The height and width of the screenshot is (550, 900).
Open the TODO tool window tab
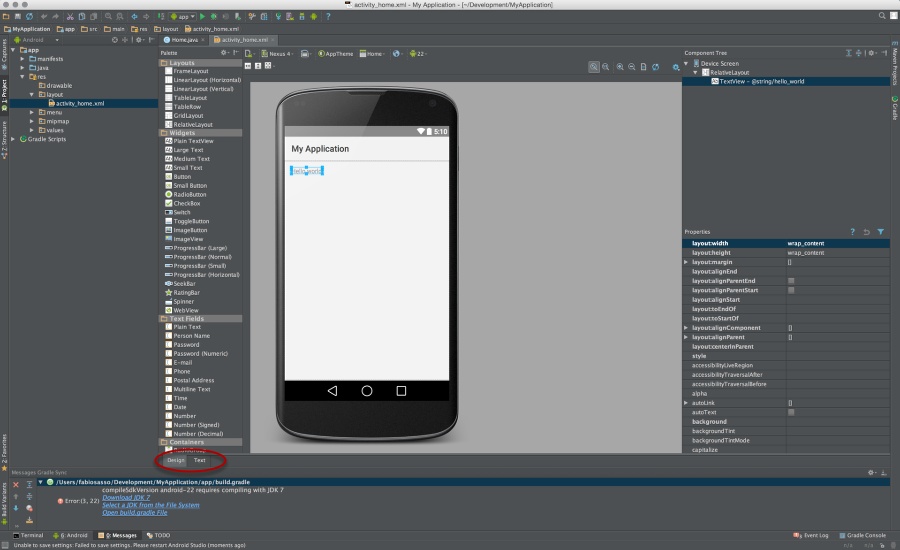pyautogui.click(x=158, y=535)
